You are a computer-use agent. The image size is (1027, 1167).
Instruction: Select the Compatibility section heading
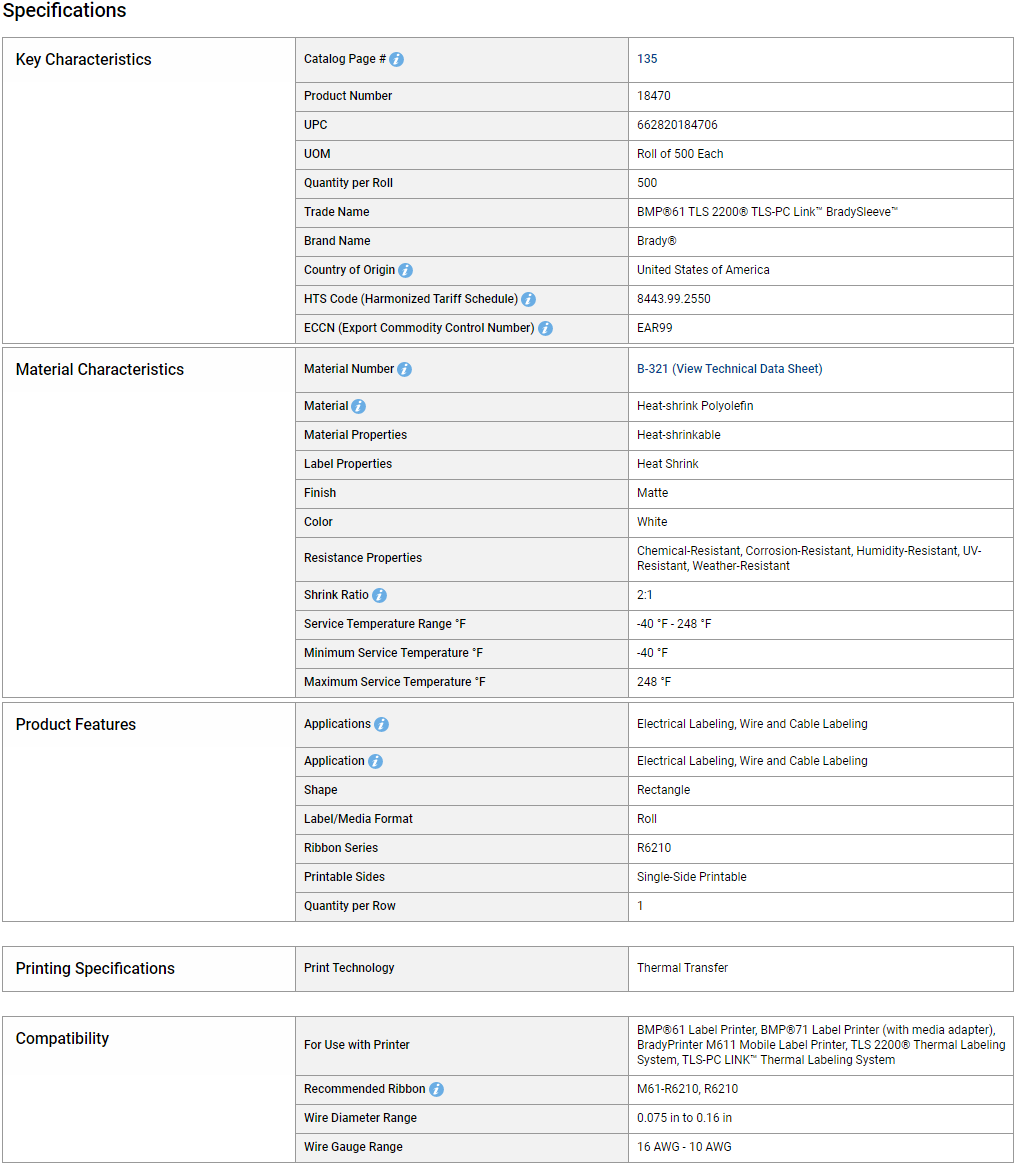pyautogui.click(x=63, y=1039)
